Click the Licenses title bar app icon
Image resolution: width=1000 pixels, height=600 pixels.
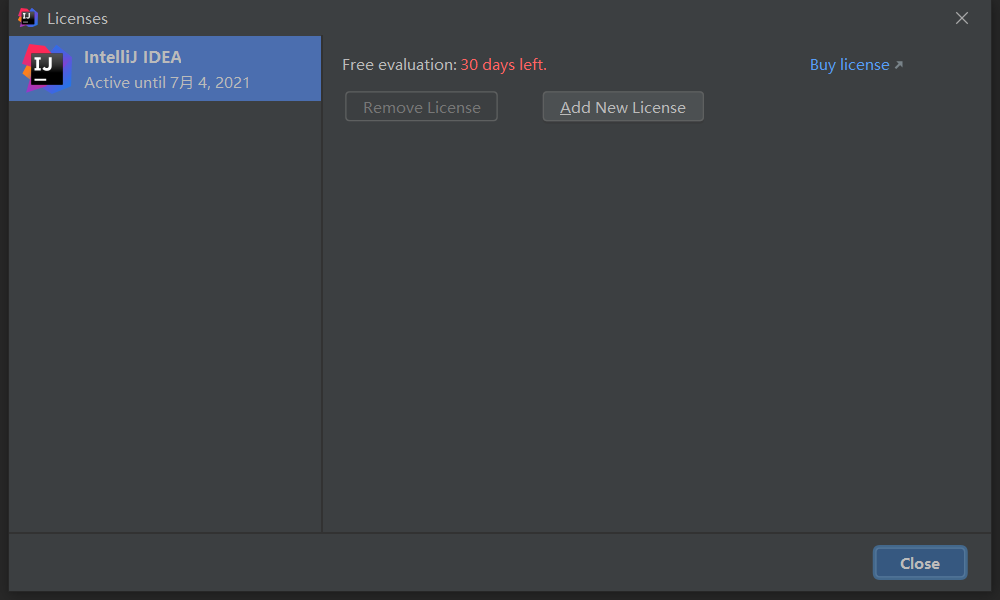pyautogui.click(x=27, y=18)
